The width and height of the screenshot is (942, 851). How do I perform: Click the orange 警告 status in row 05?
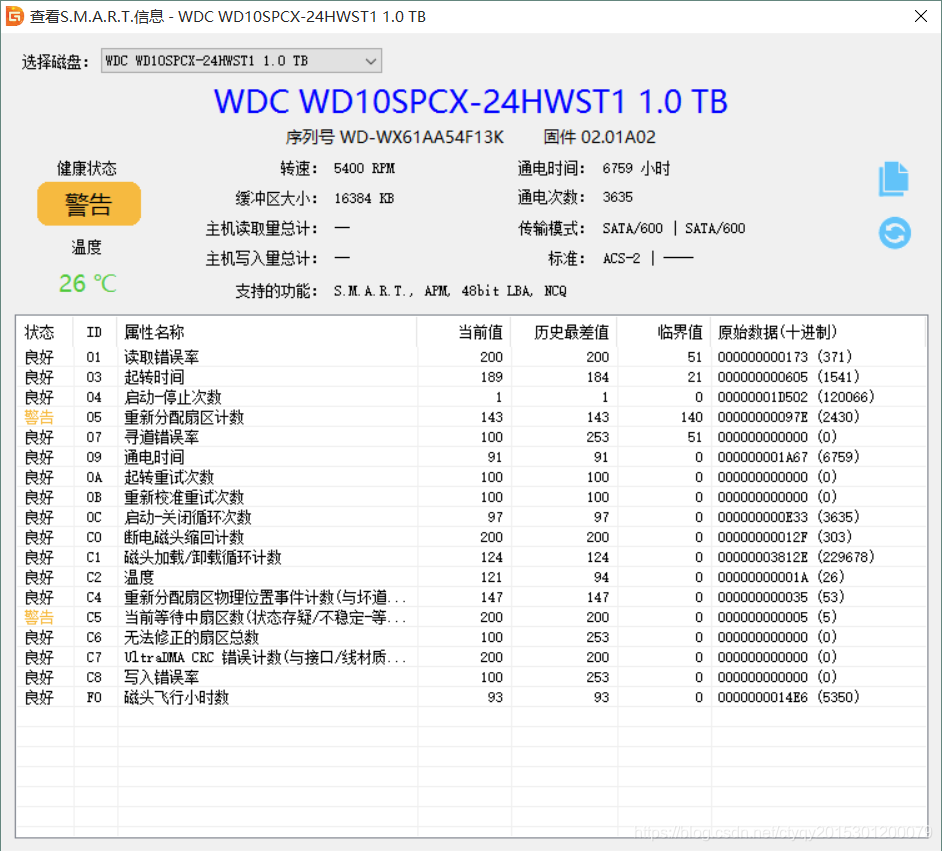(x=39, y=417)
